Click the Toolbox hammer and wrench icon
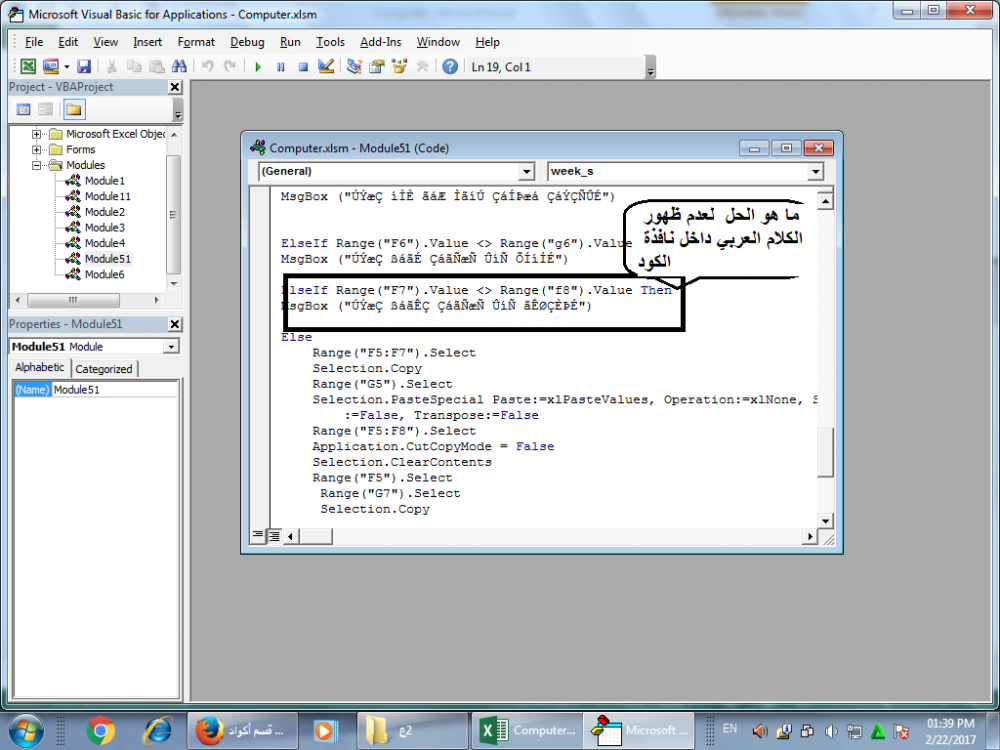Viewport: 1000px width, 750px height. pyautogui.click(x=422, y=66)
